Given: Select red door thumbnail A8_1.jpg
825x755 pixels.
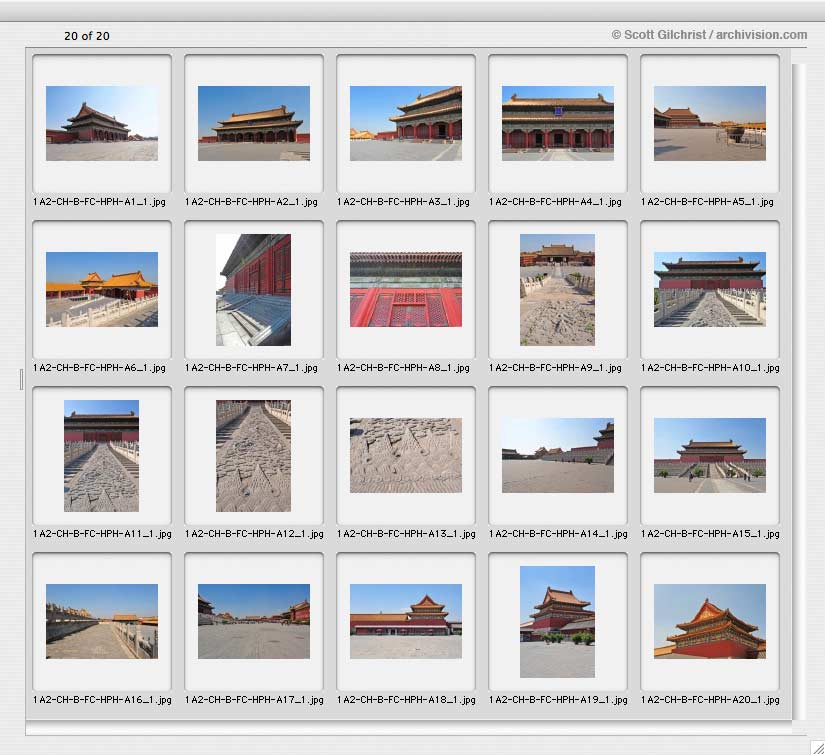Looking at the screenshot, I should [406, 289].
